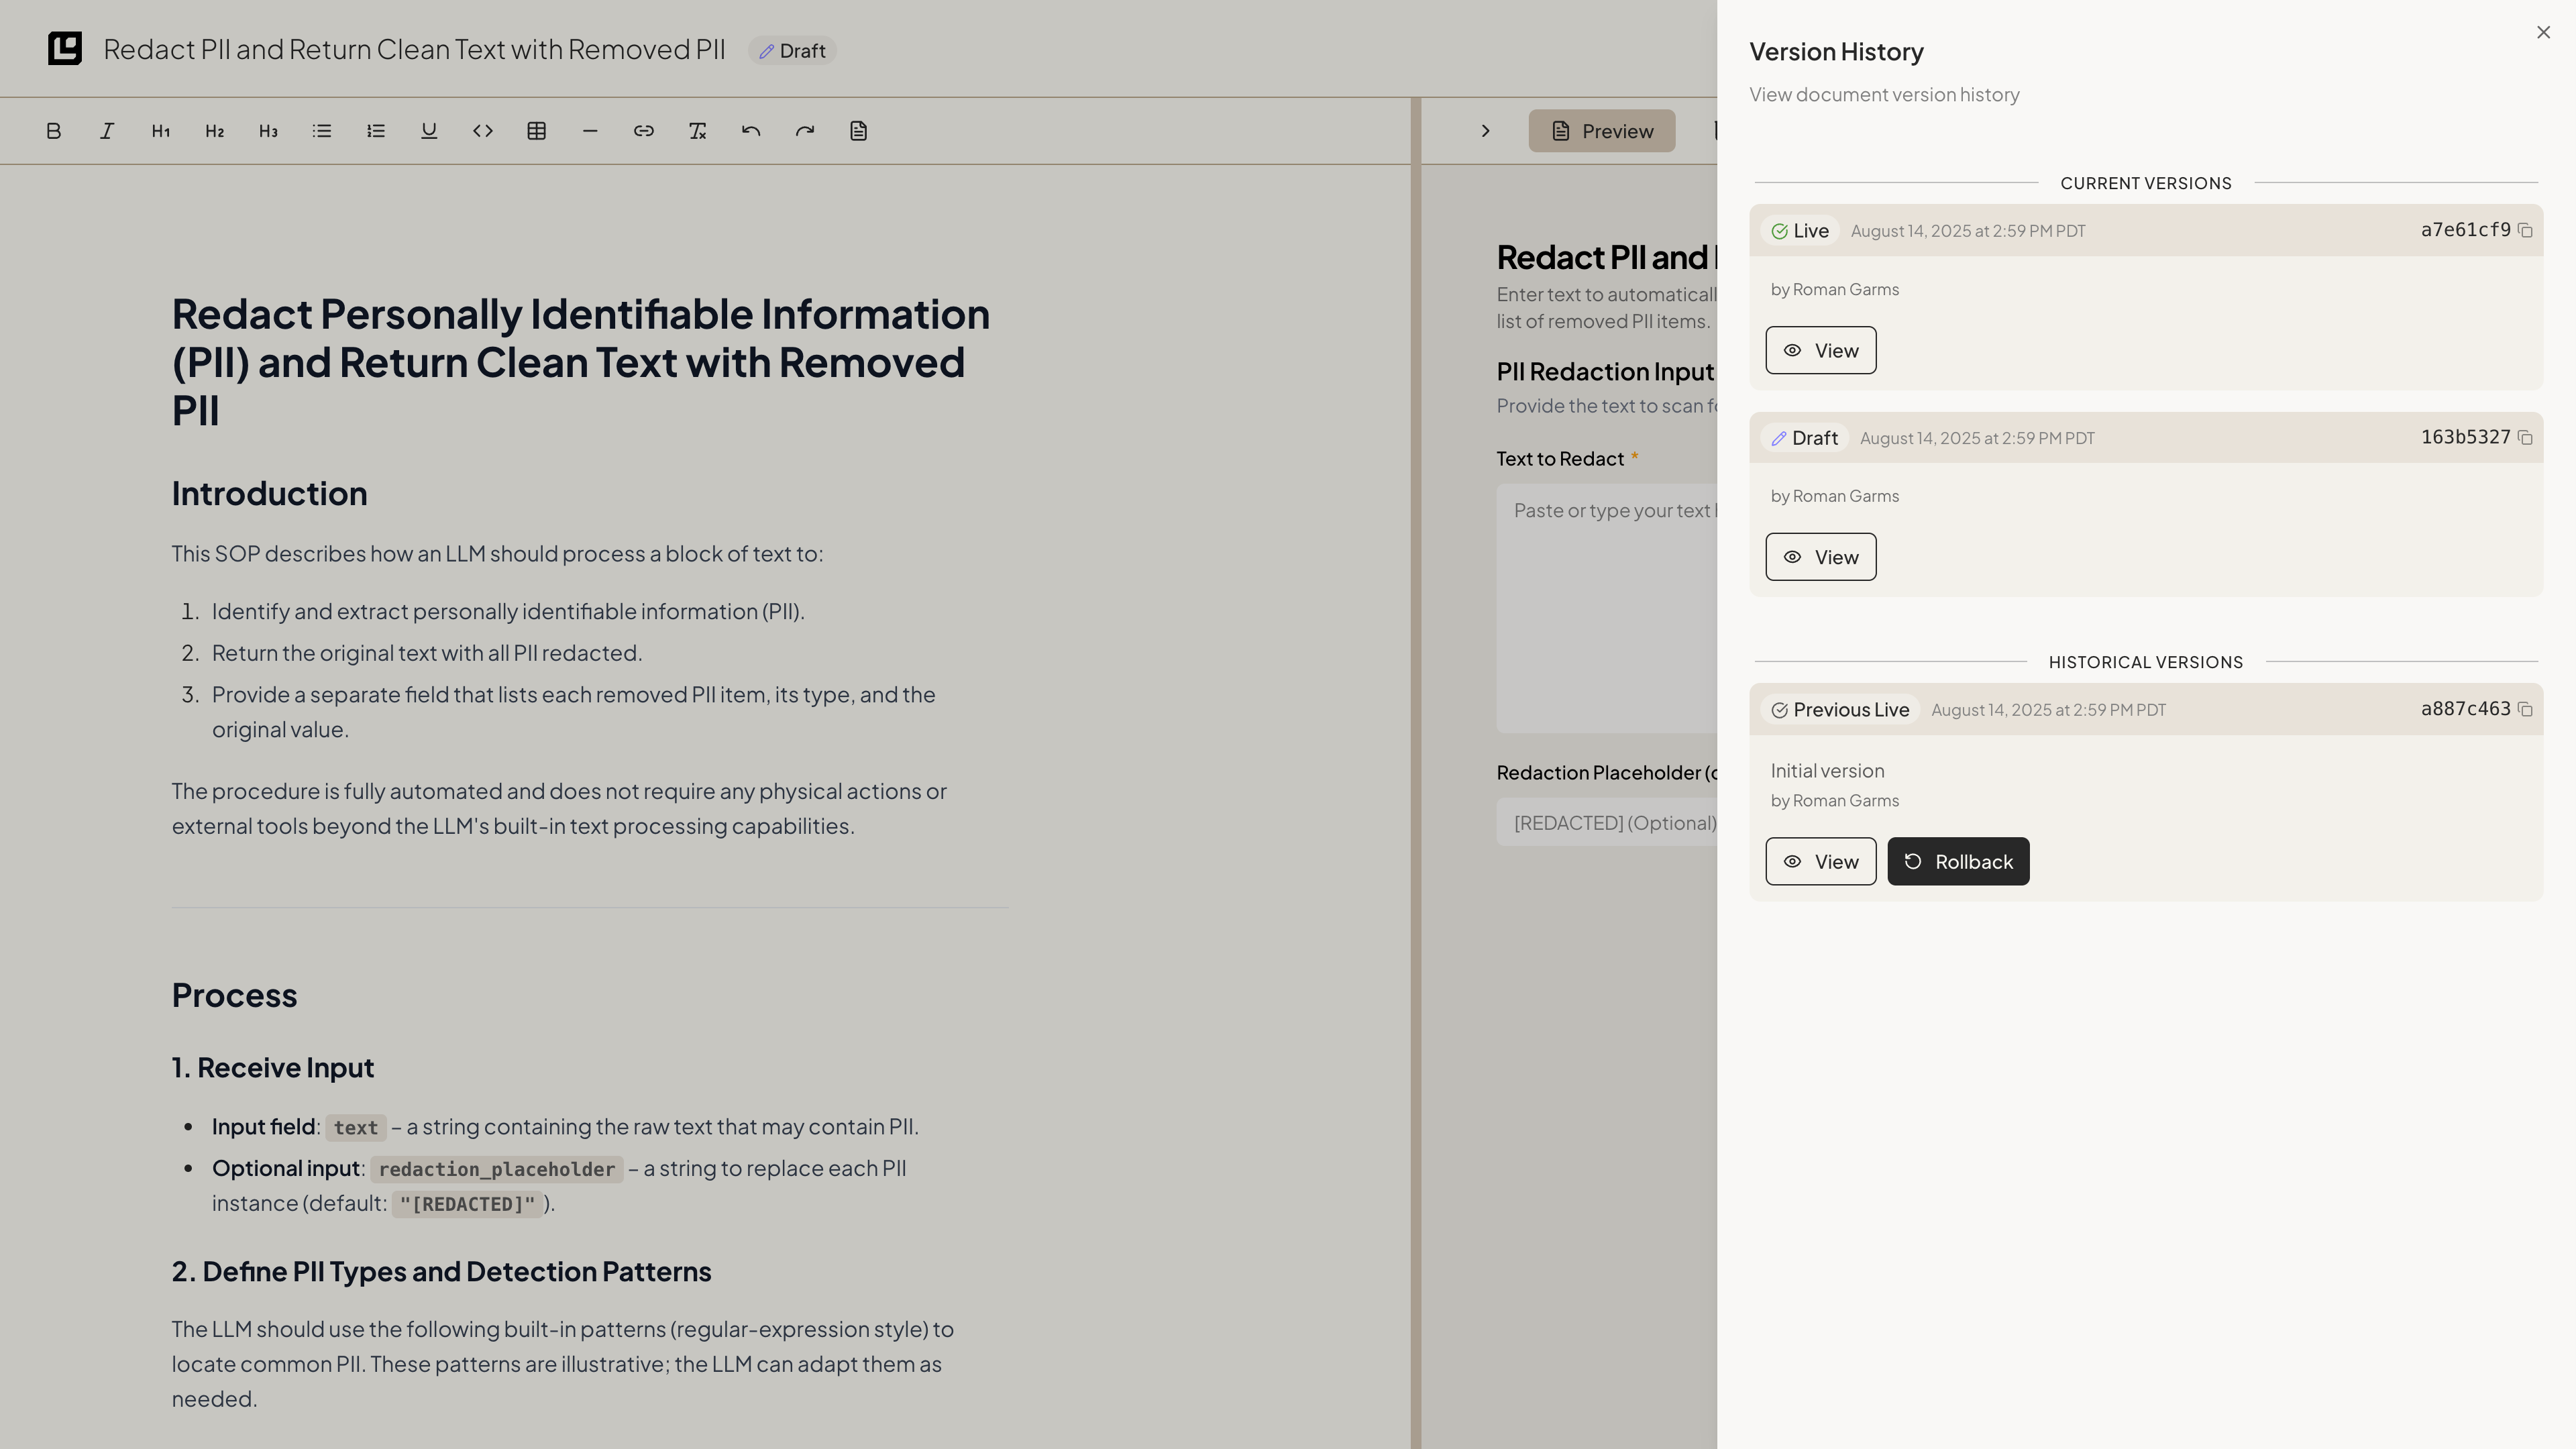Insert a table using toolbar icon

[537, 131]
